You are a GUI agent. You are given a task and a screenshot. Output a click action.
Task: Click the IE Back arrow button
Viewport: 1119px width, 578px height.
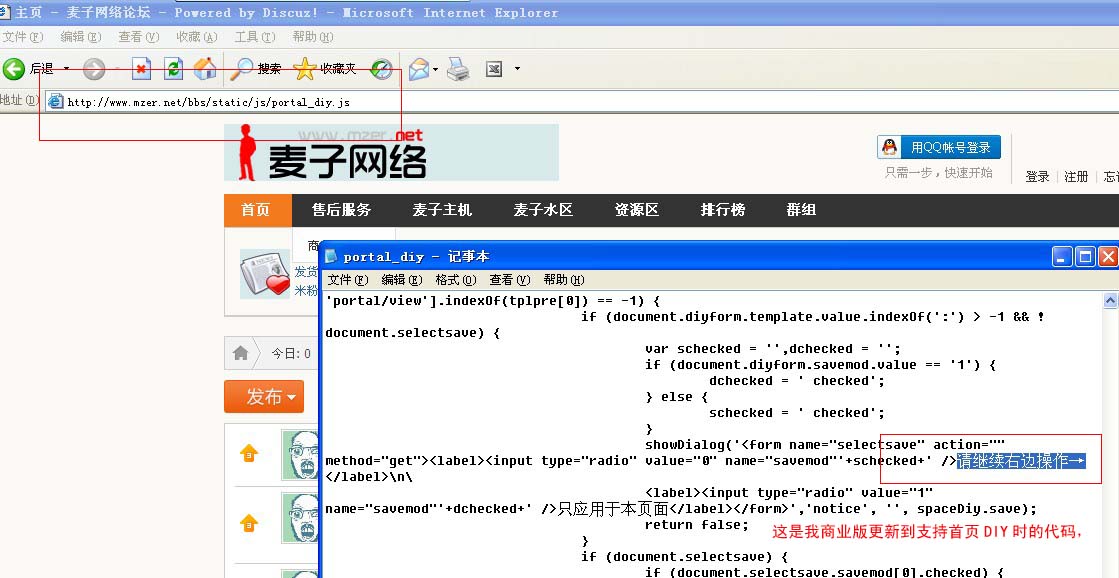[15, 69]
